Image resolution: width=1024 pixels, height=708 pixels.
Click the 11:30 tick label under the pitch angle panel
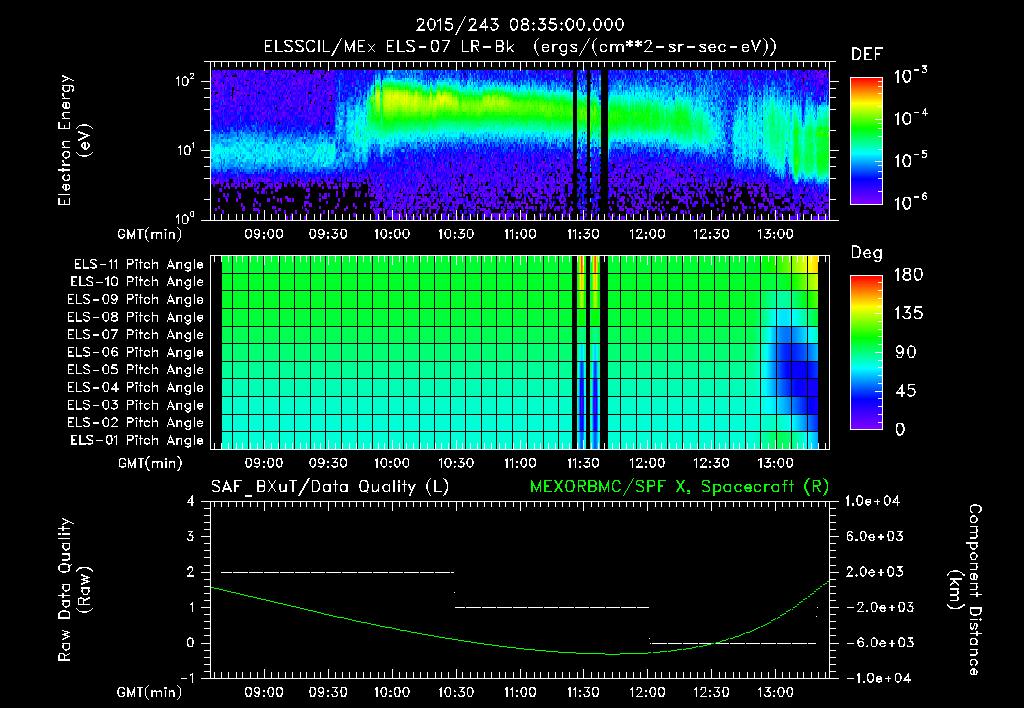tap(583, 463)
